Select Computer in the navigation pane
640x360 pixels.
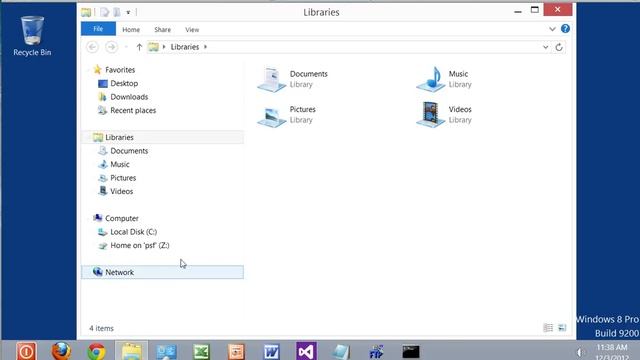tap(122, 218)
